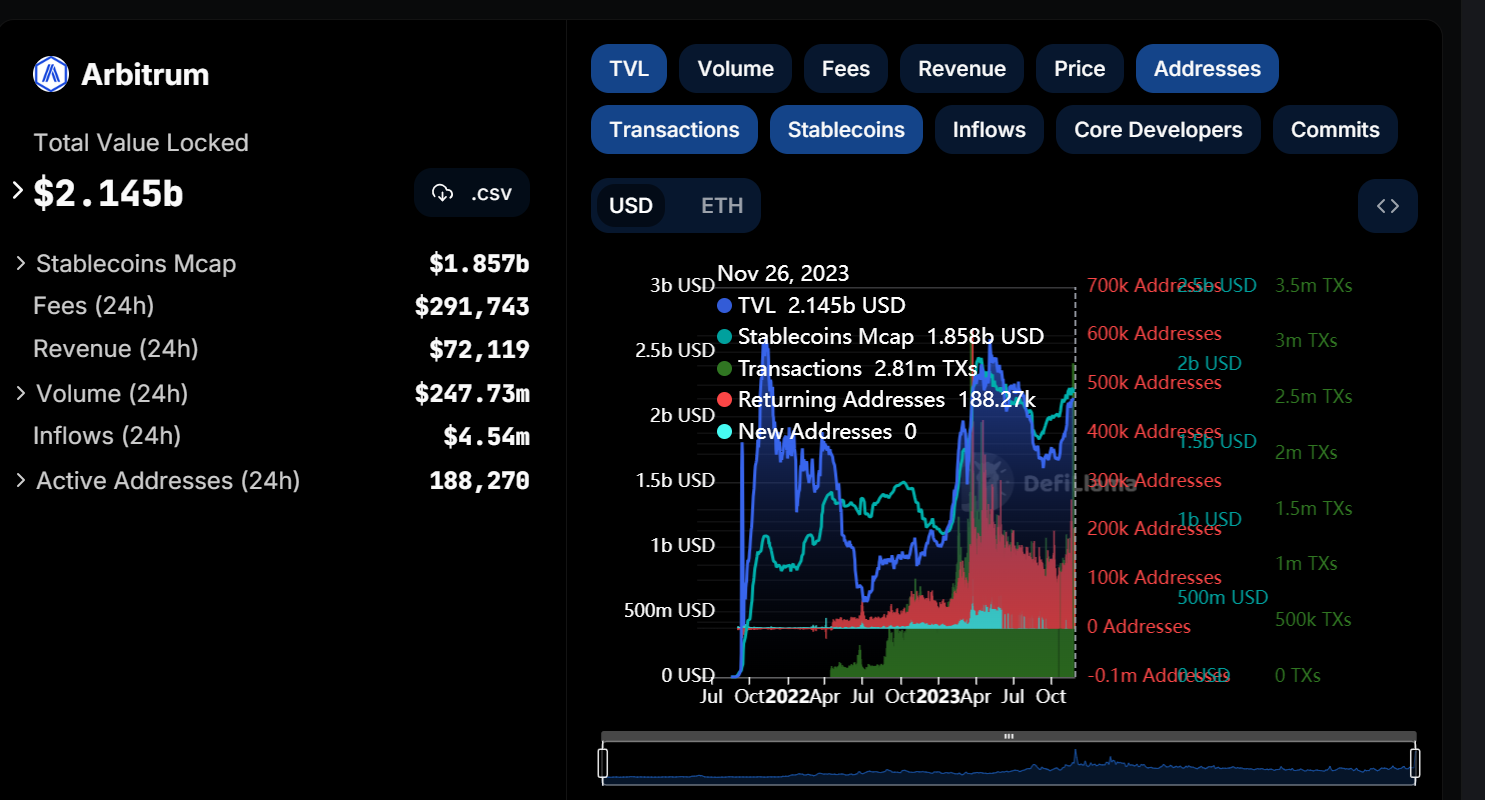
Task: Open the embed code icon button
Action: coord(1388,206)
